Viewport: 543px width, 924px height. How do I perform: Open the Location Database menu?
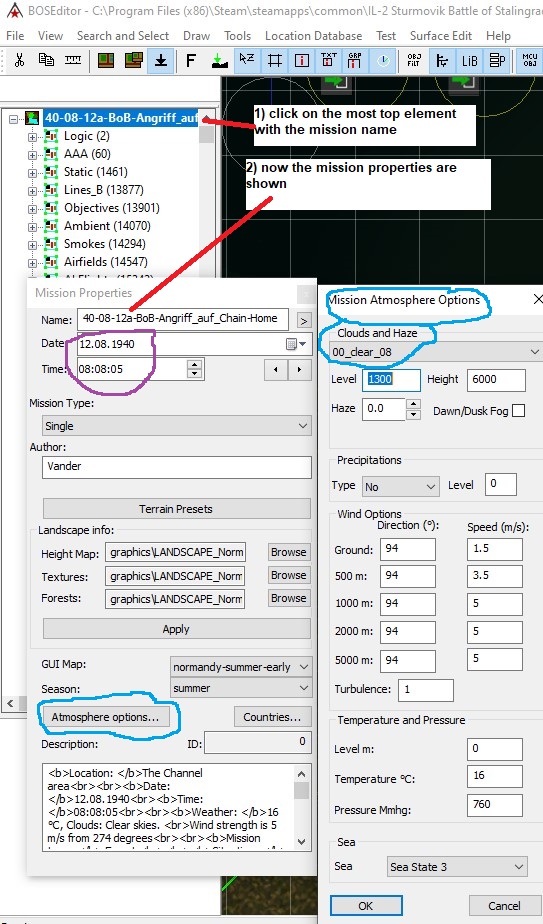click(x=314, y=36)
